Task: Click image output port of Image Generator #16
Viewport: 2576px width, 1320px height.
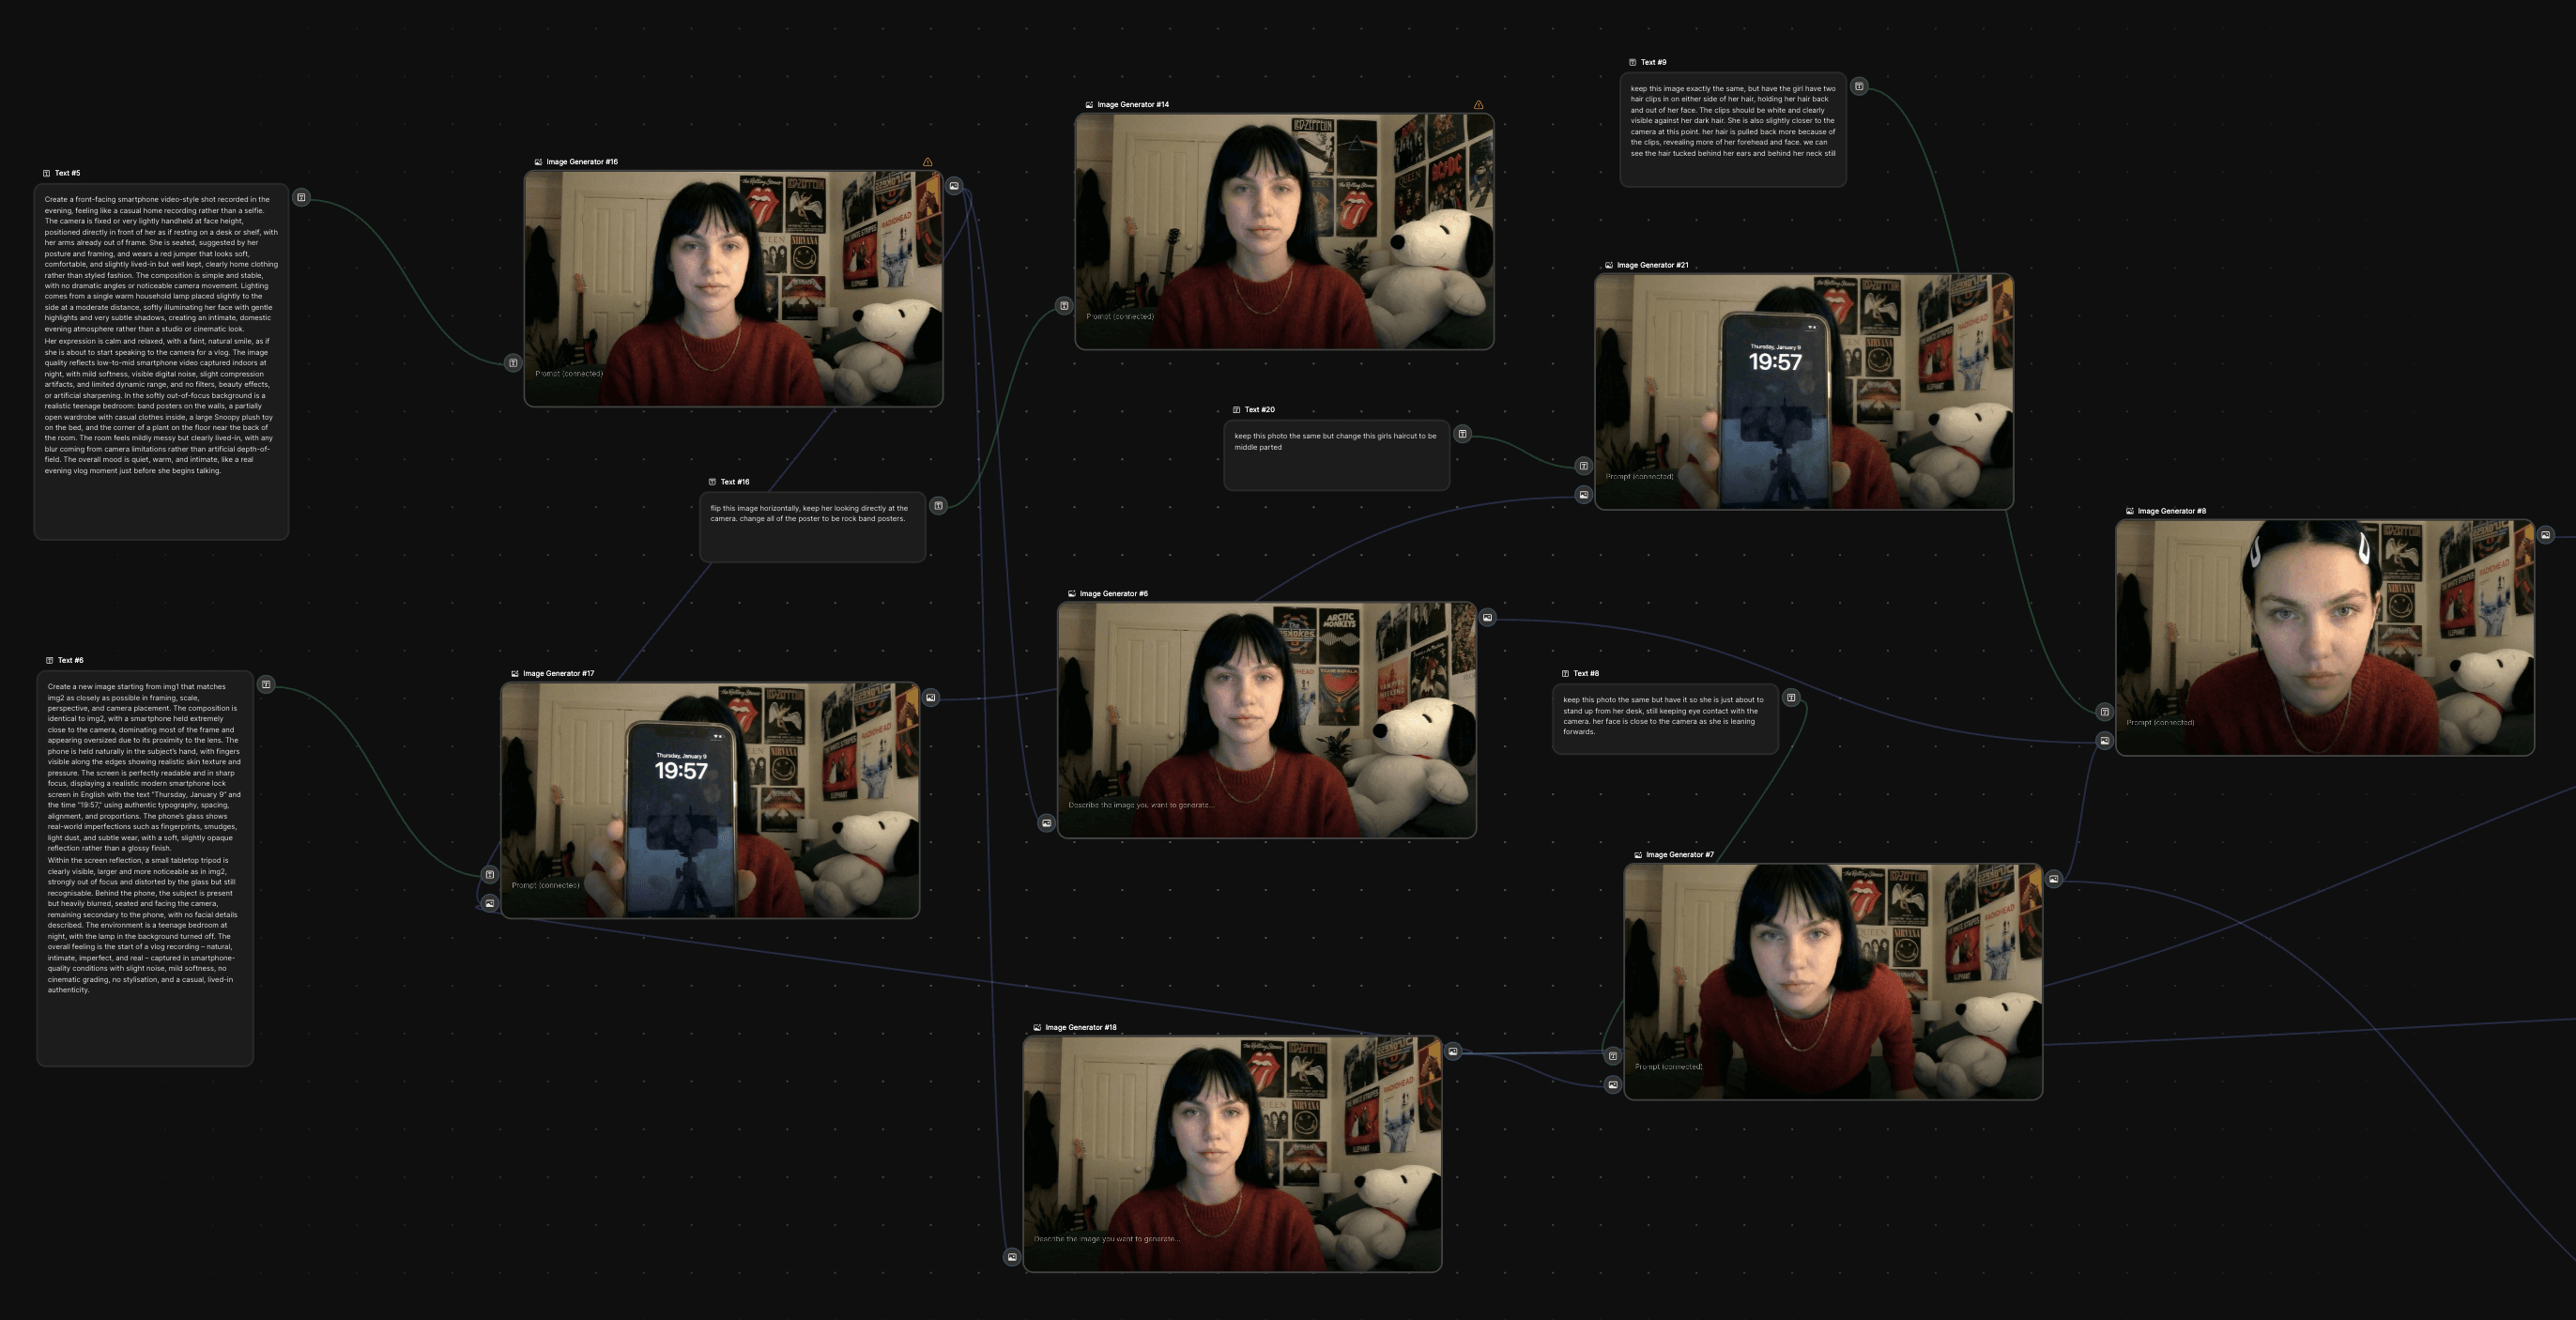Action: pyautogui.click(x=954, y=186)
